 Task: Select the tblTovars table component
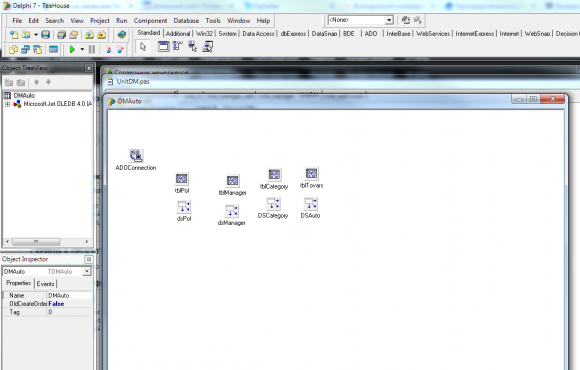click(311, 173)
